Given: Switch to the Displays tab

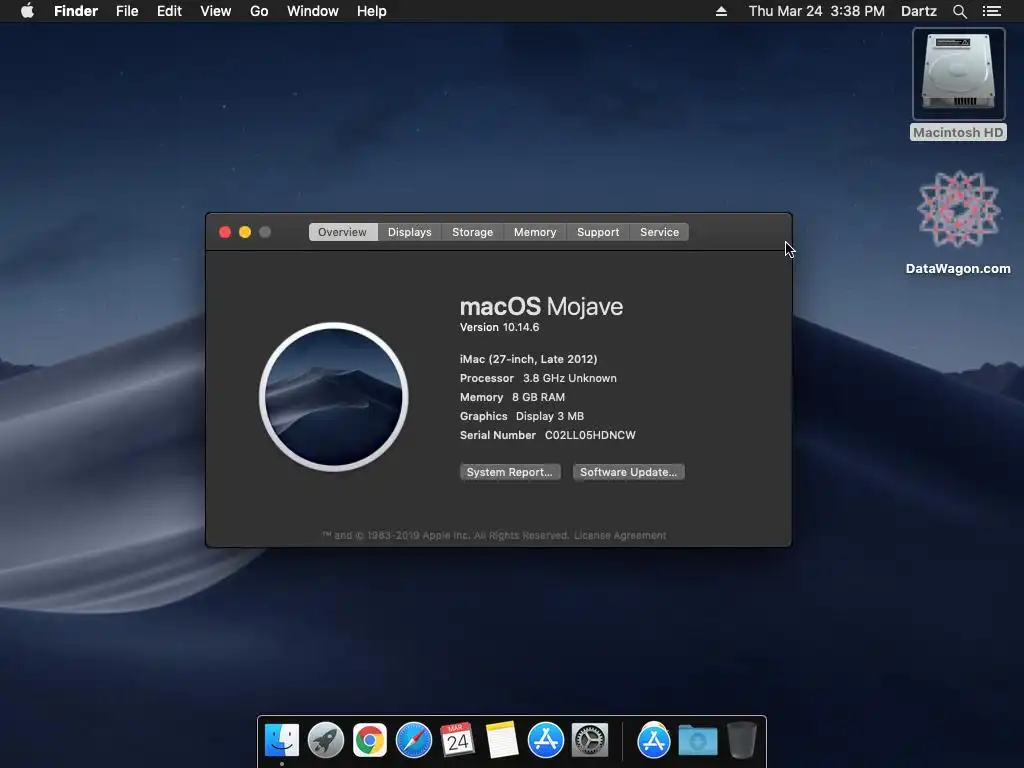Looking at the screenshot, I should click(x=409, y=232).
